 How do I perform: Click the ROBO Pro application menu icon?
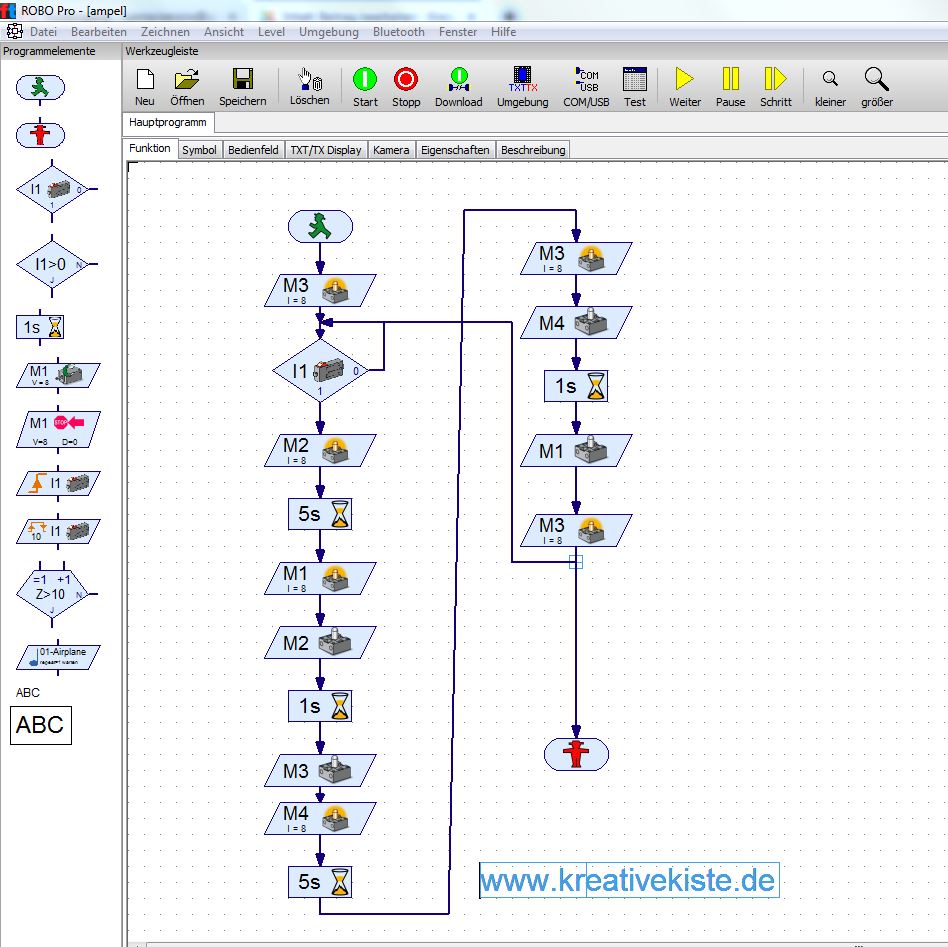pyautogui.click(x=14, y=31)
